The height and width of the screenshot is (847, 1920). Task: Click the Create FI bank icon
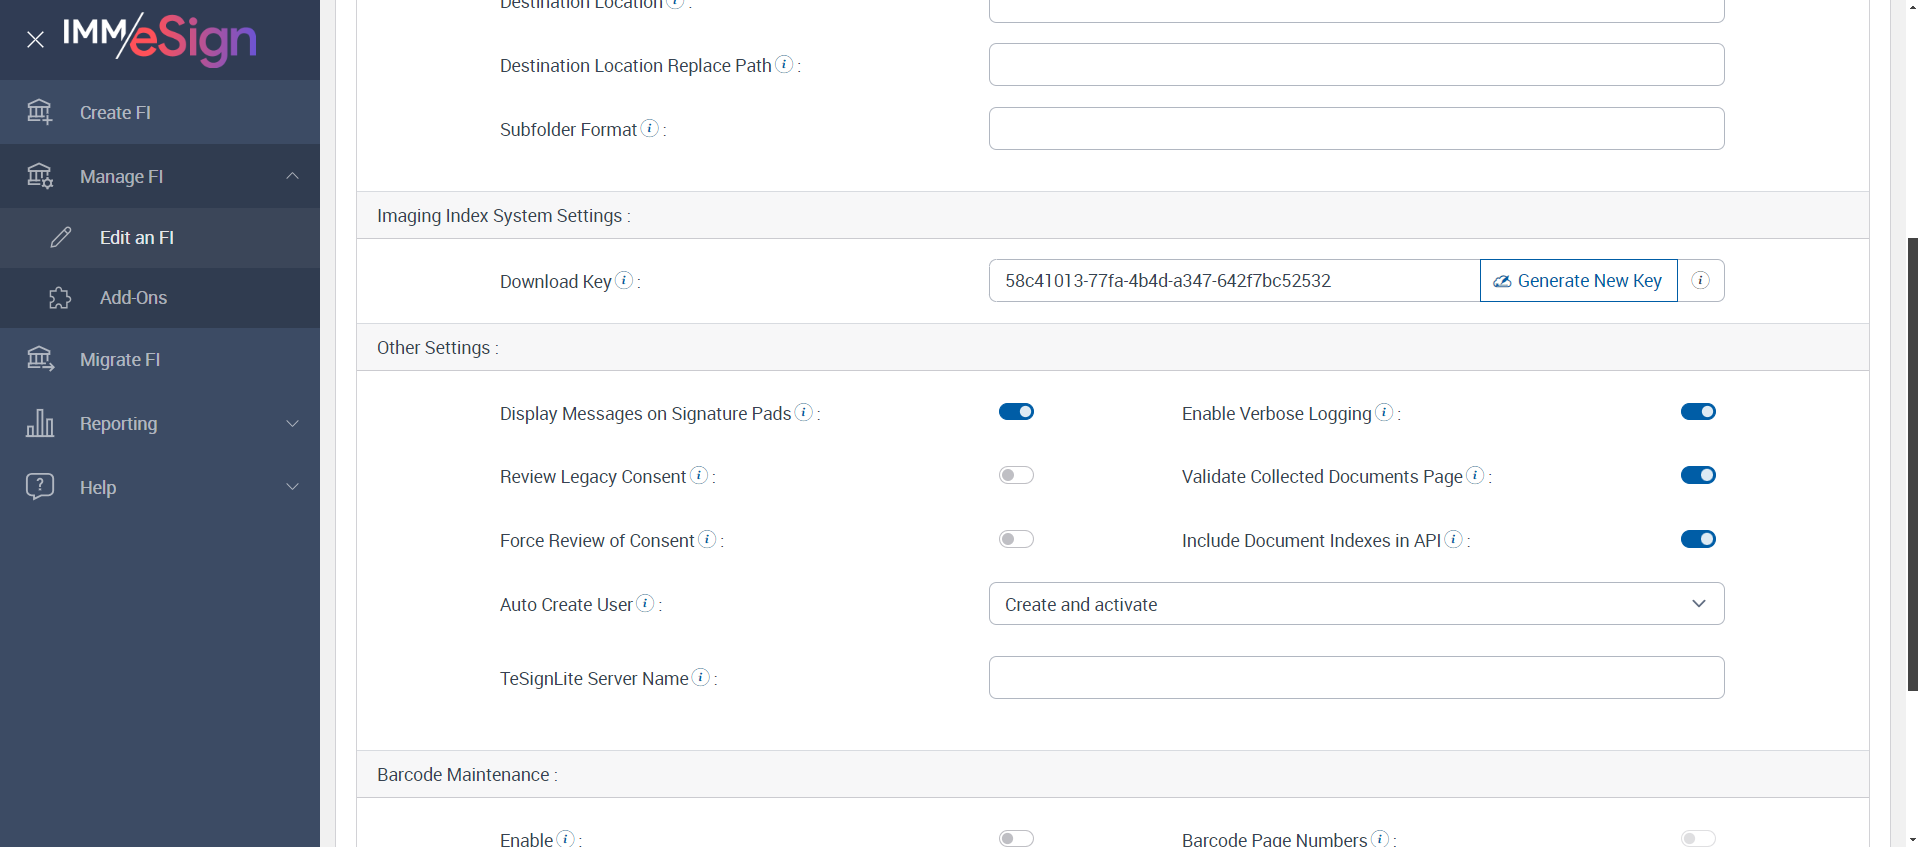pos(40,112)
